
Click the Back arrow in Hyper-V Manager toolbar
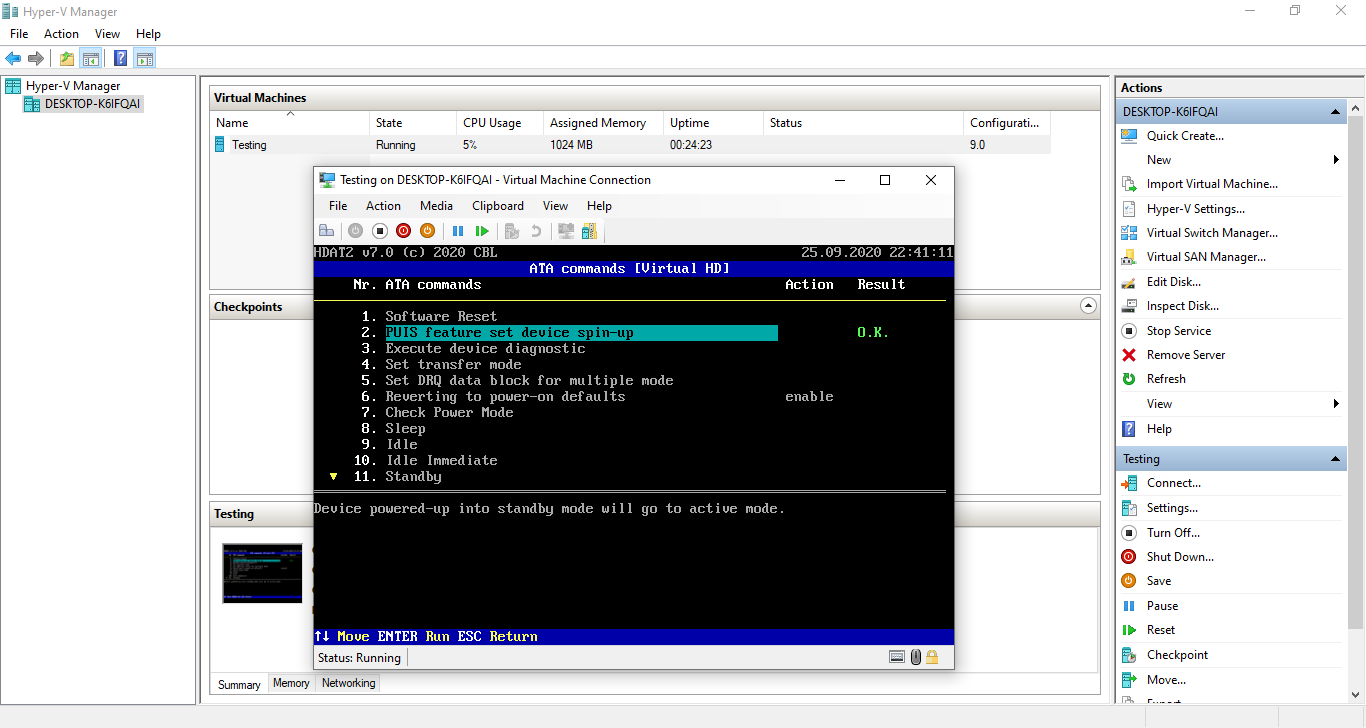(13, 59)
